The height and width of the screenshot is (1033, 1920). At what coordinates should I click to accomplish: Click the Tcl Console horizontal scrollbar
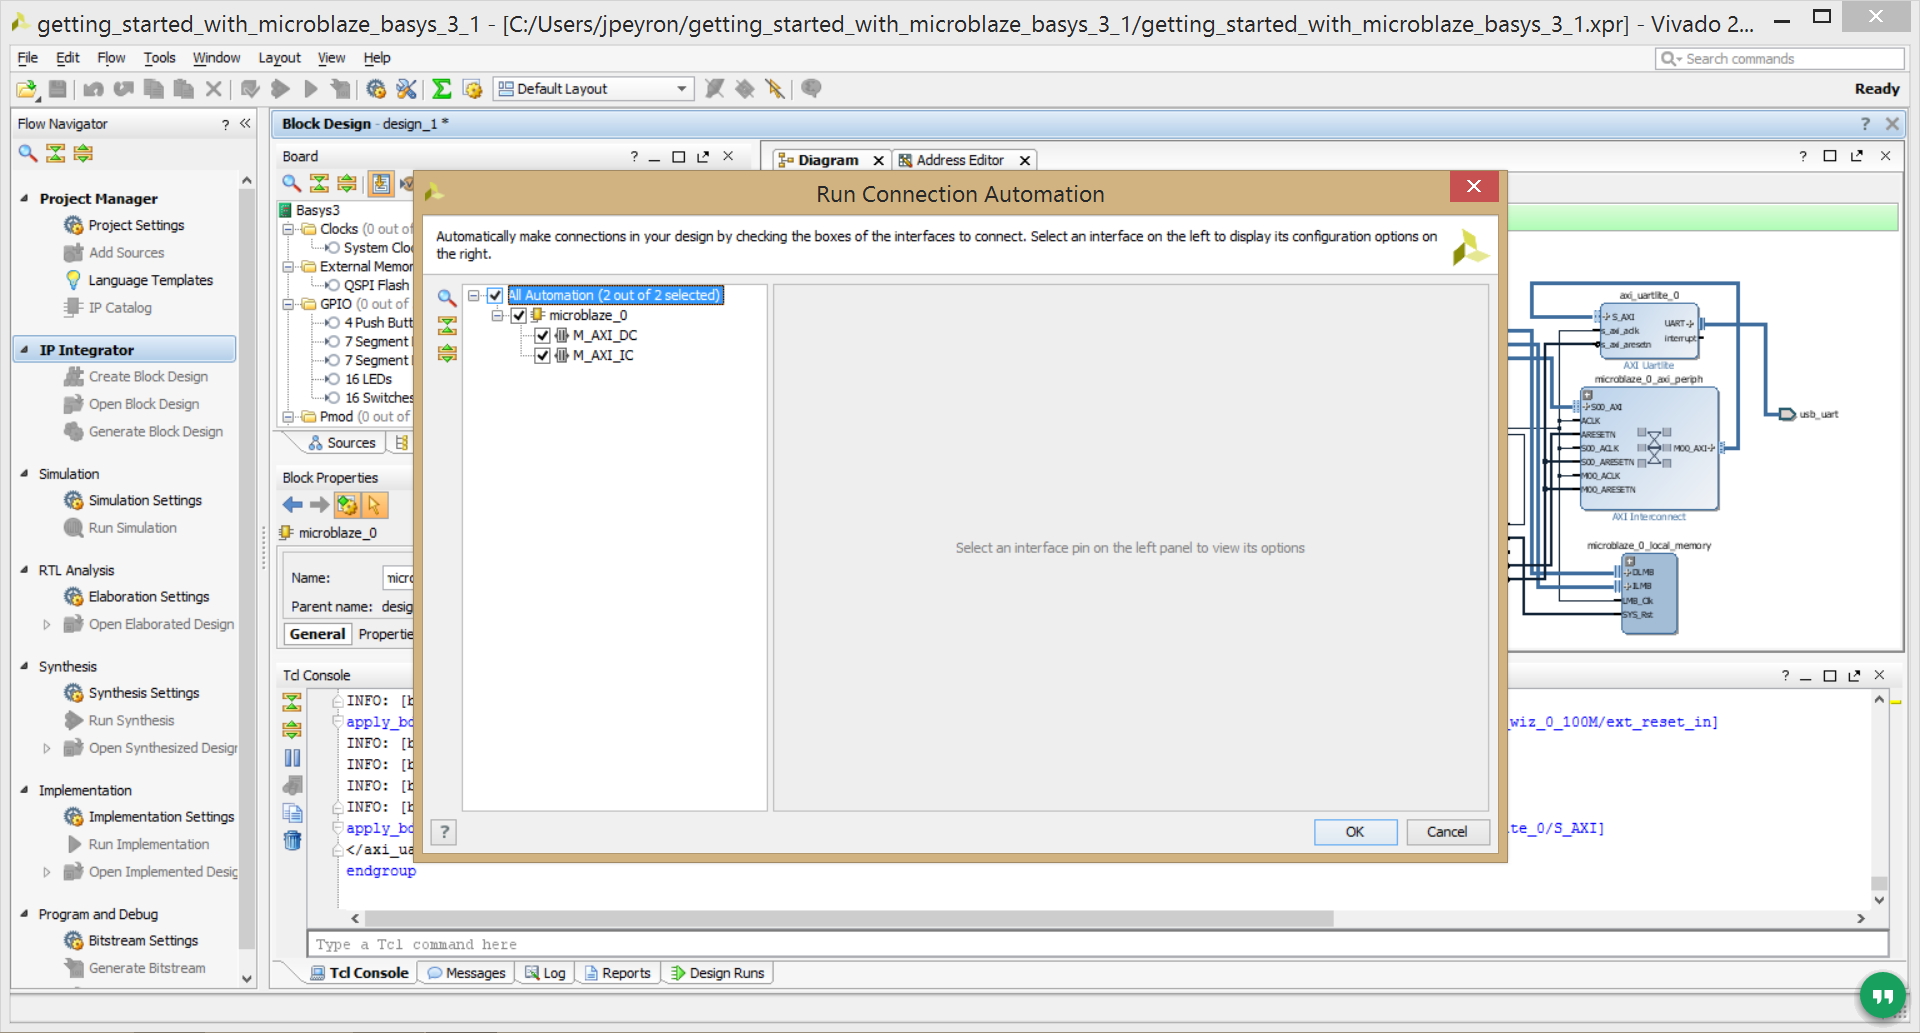[848, 918]
